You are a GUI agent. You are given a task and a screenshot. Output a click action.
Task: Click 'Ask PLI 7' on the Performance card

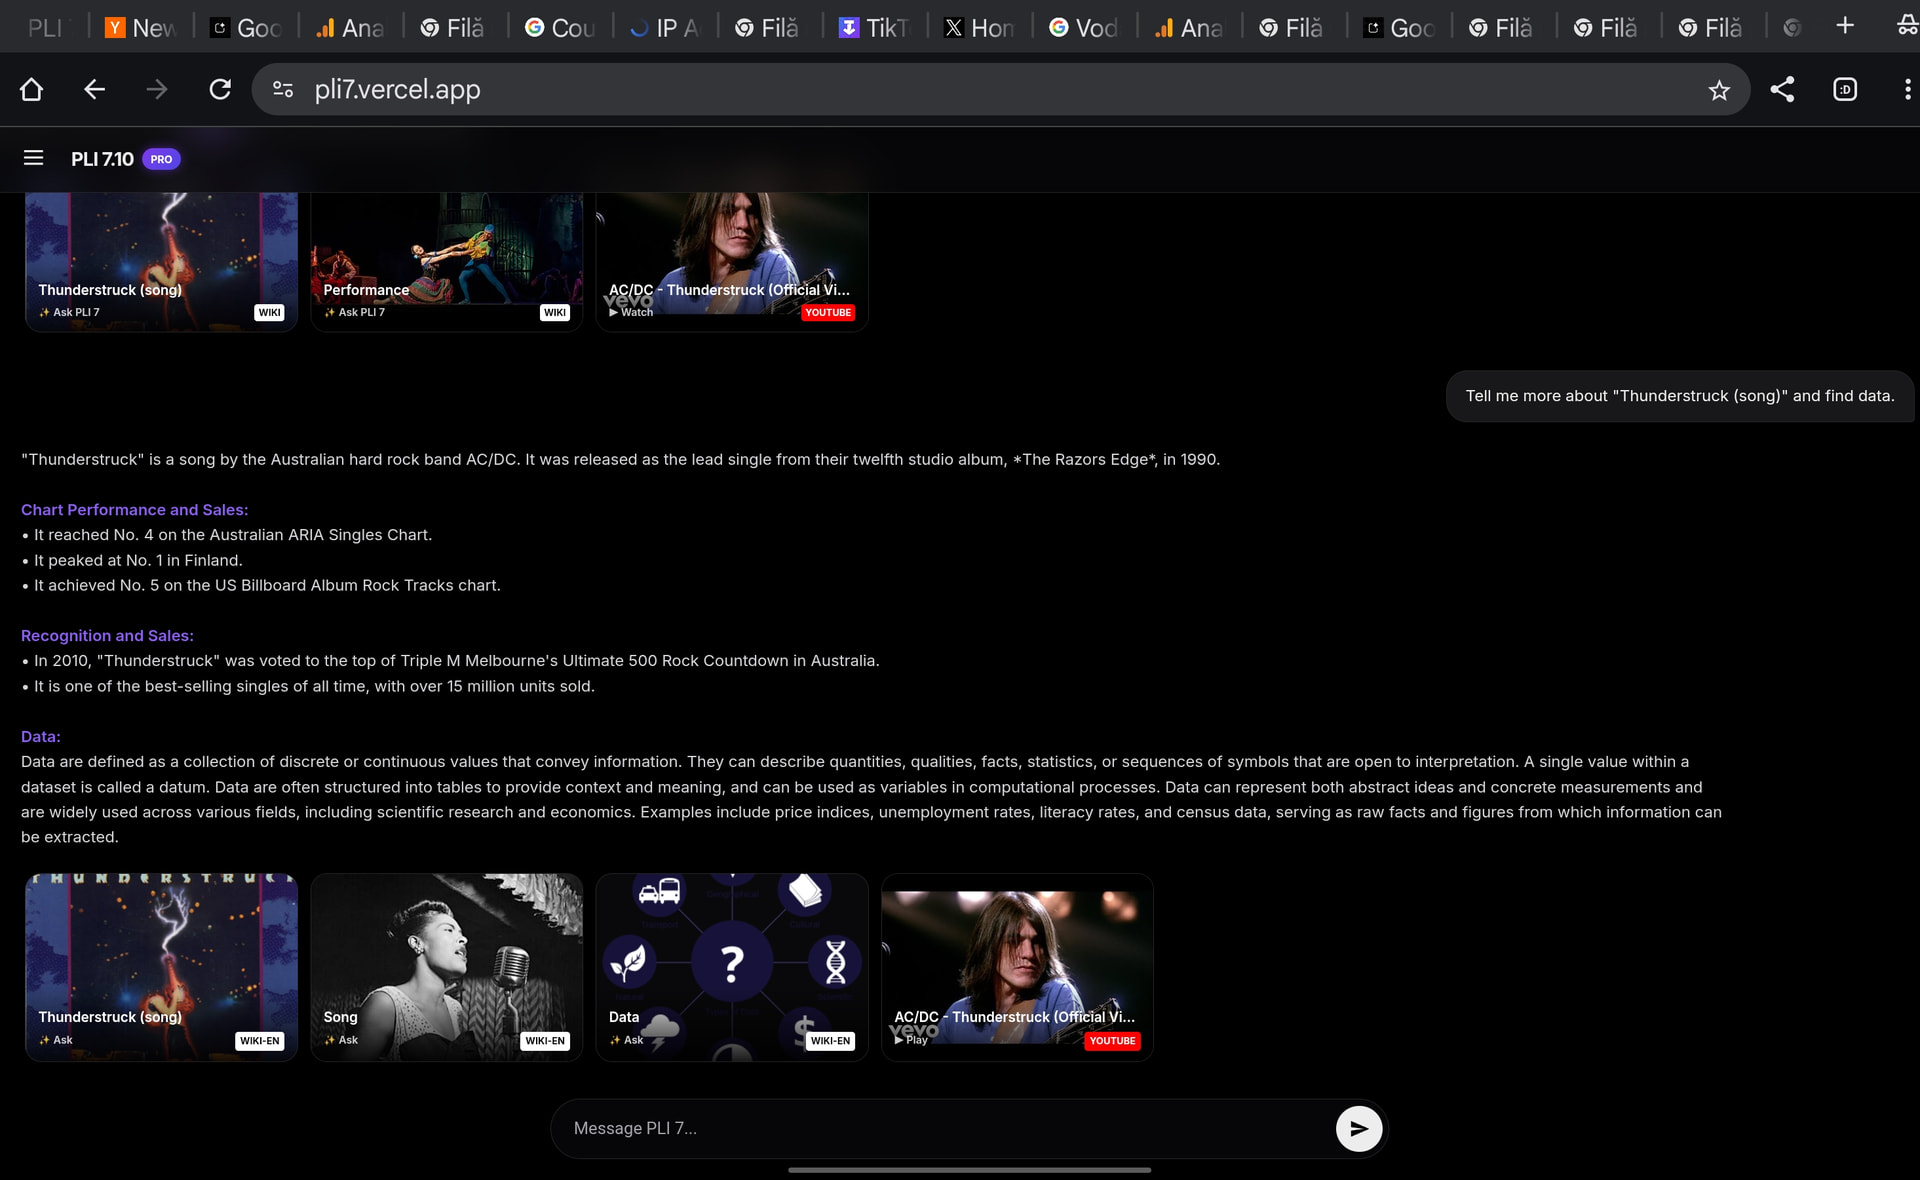355,313
